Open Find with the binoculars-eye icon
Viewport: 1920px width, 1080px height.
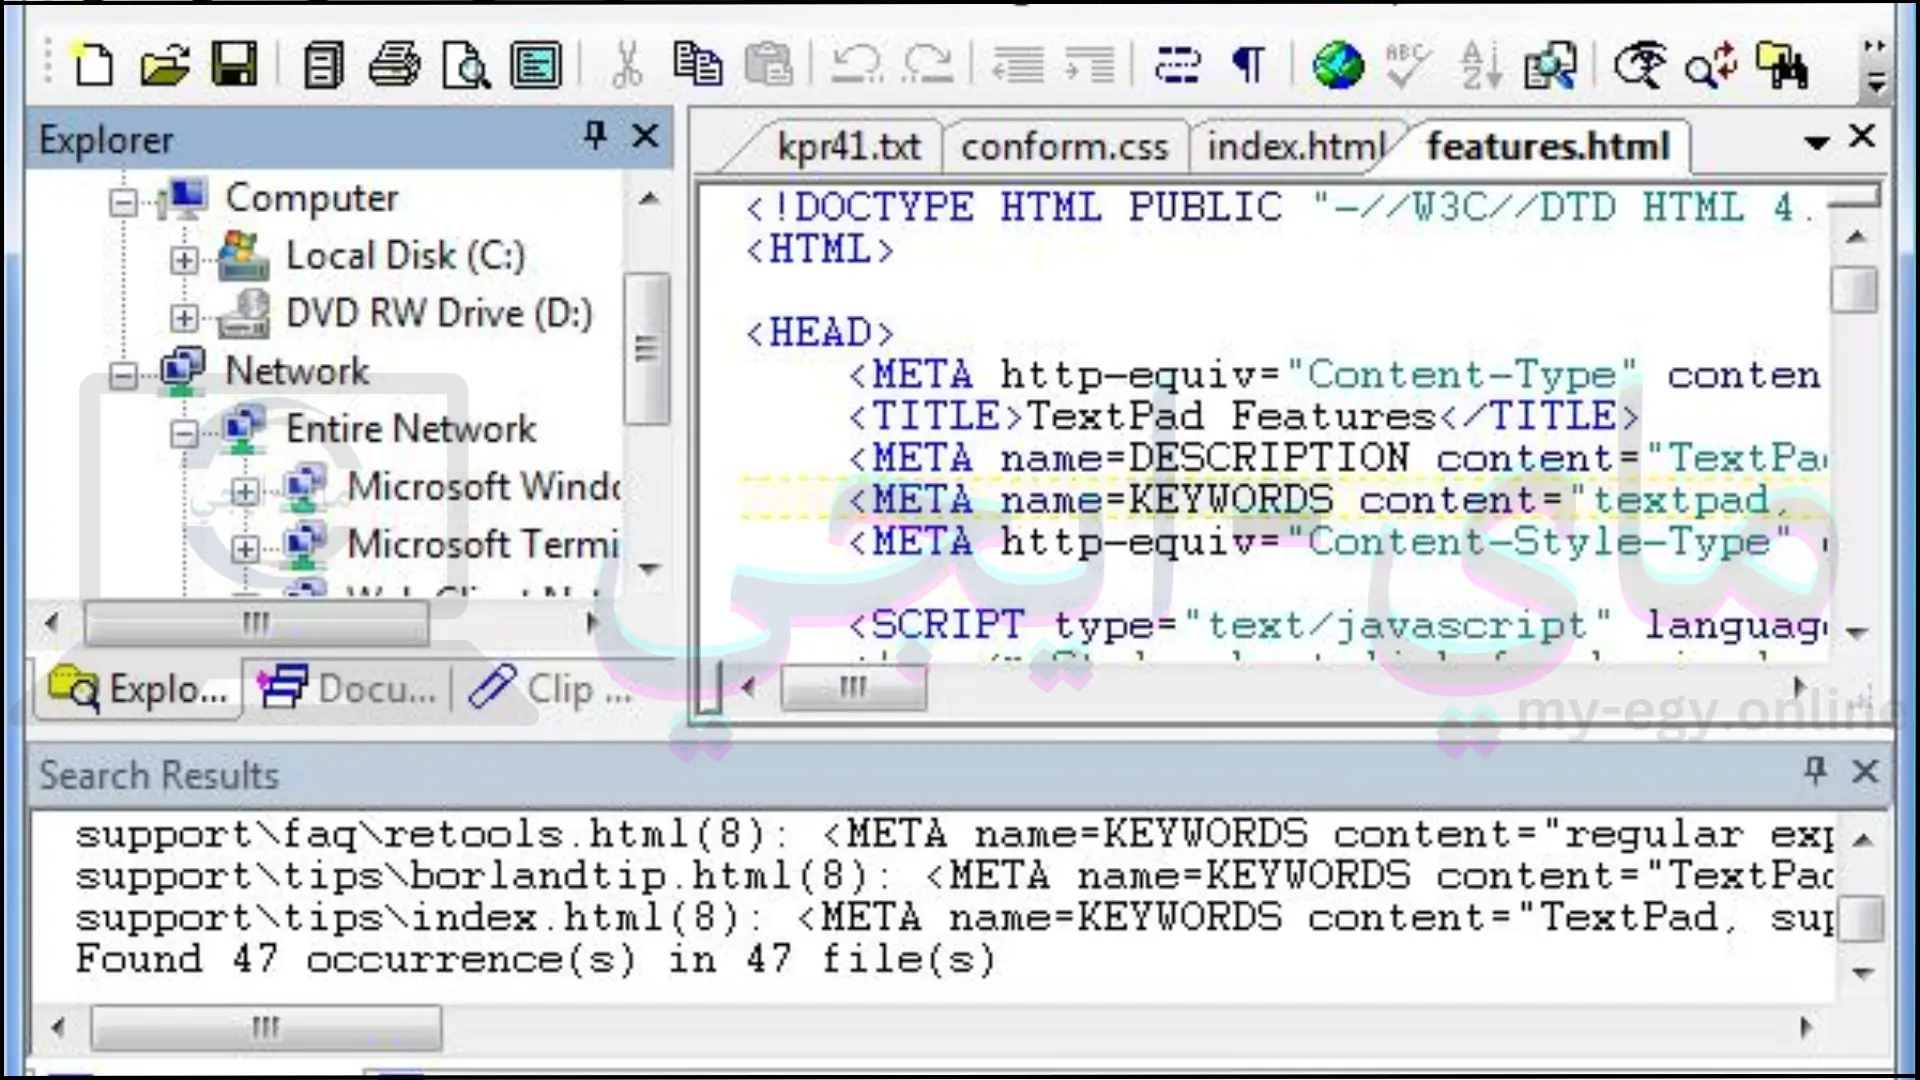click(x=1640, y=66)
